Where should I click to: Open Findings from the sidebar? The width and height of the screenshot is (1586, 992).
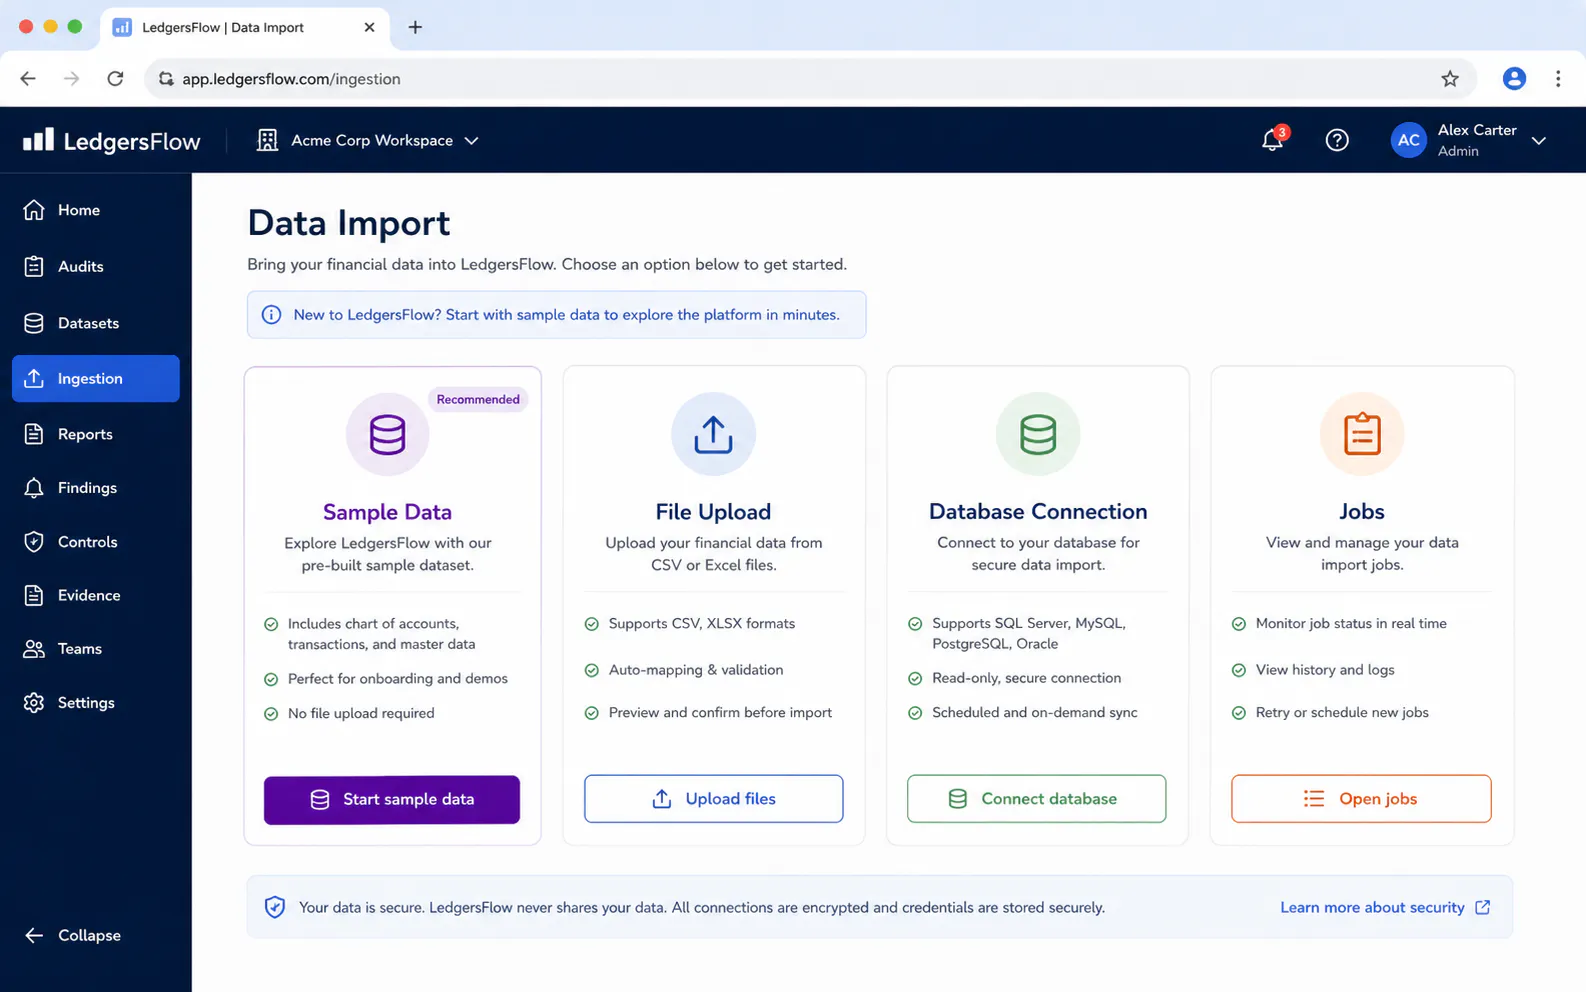[x=96, y=488]
